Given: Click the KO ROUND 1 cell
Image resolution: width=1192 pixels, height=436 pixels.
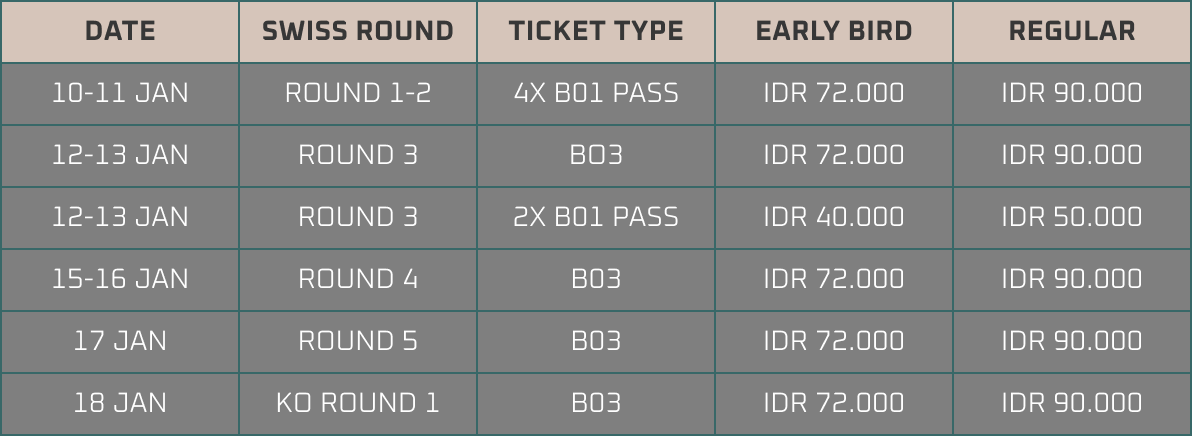Looking at the screenshot, I should pos(358,403).
